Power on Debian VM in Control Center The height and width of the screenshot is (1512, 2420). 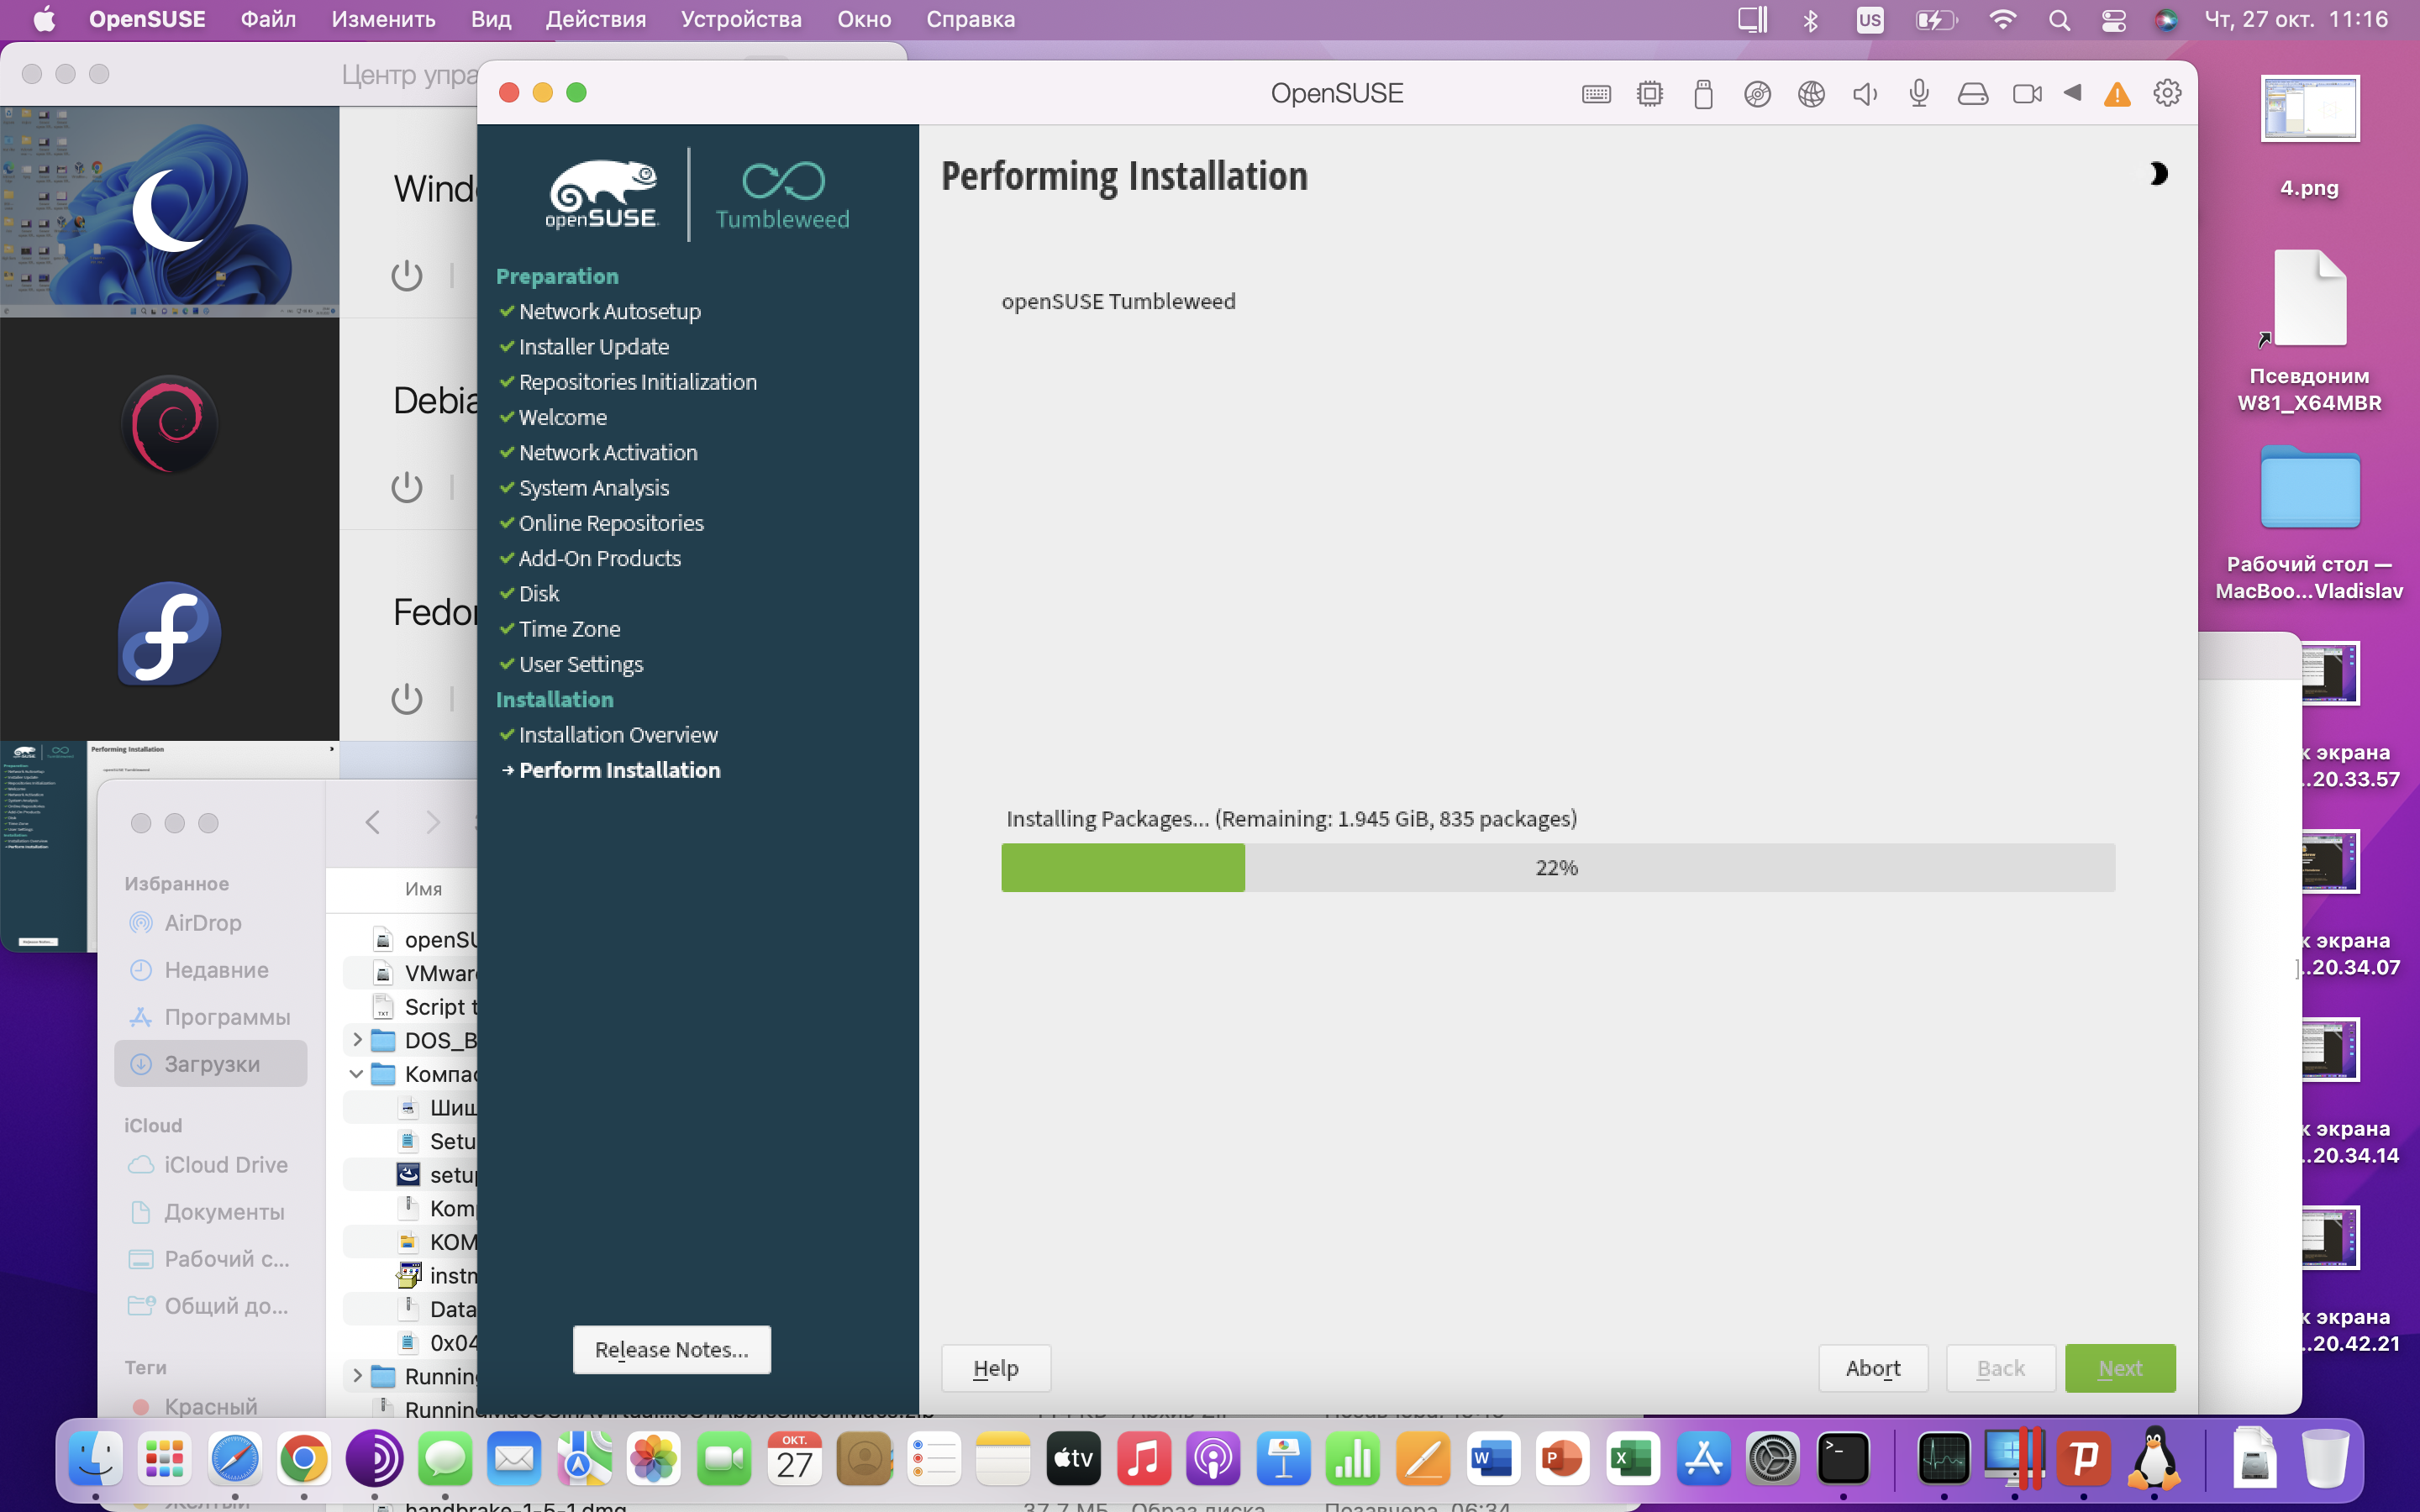[407, 487]
